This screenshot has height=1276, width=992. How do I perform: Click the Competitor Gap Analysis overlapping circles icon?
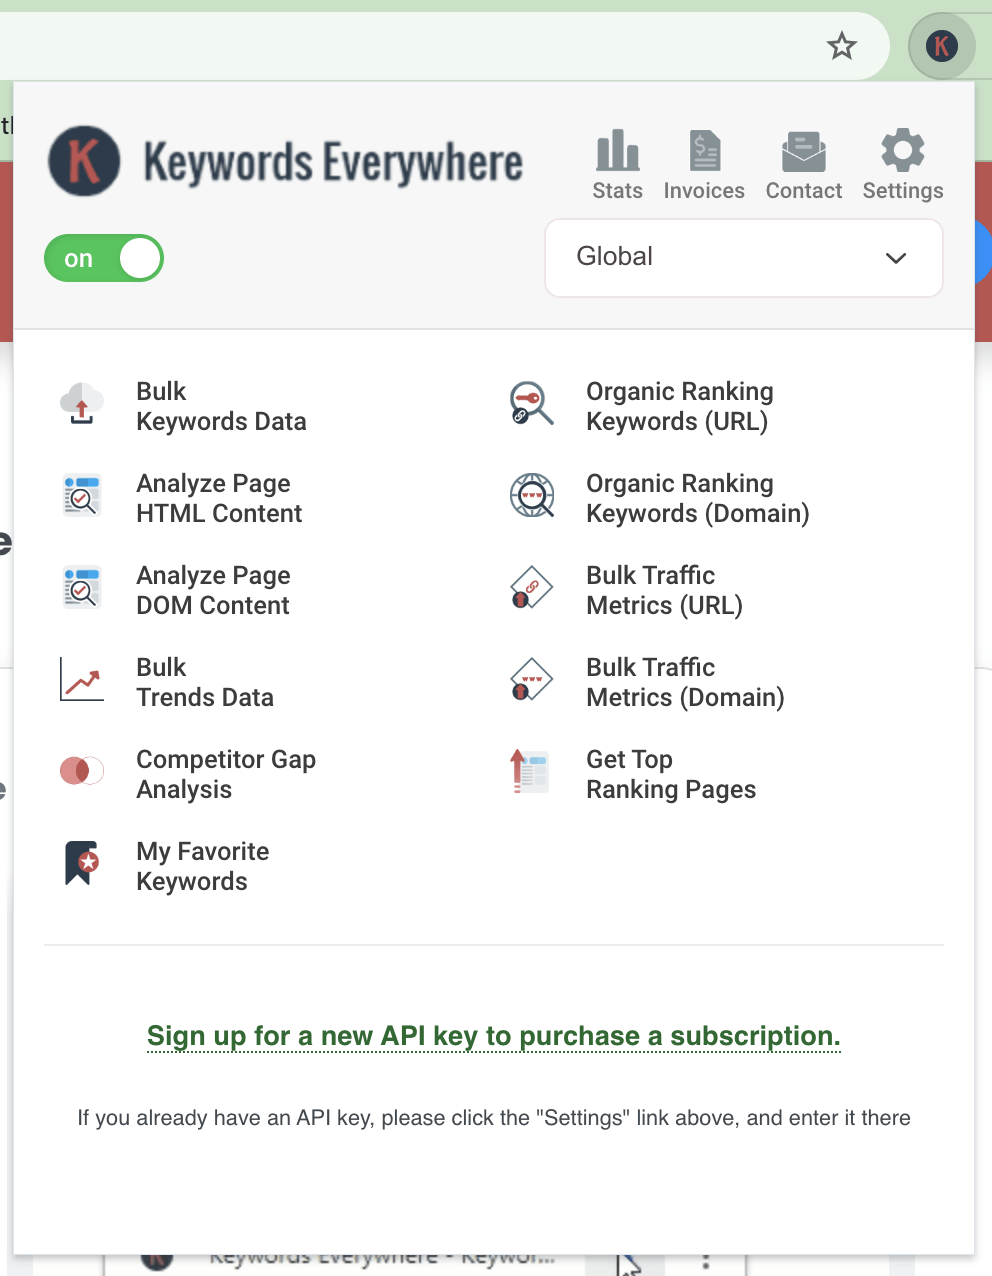(82, 771)
